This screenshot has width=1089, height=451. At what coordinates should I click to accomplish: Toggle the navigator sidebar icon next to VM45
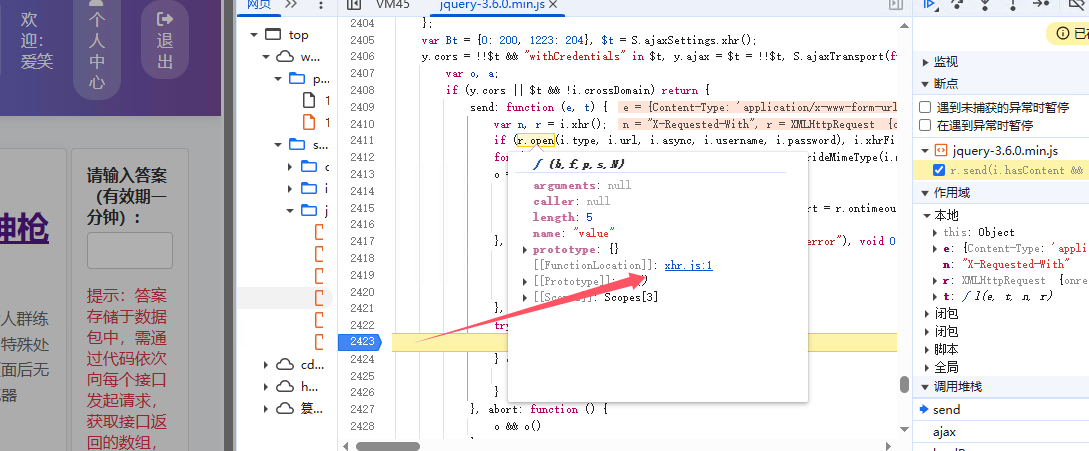click(354, 5)
